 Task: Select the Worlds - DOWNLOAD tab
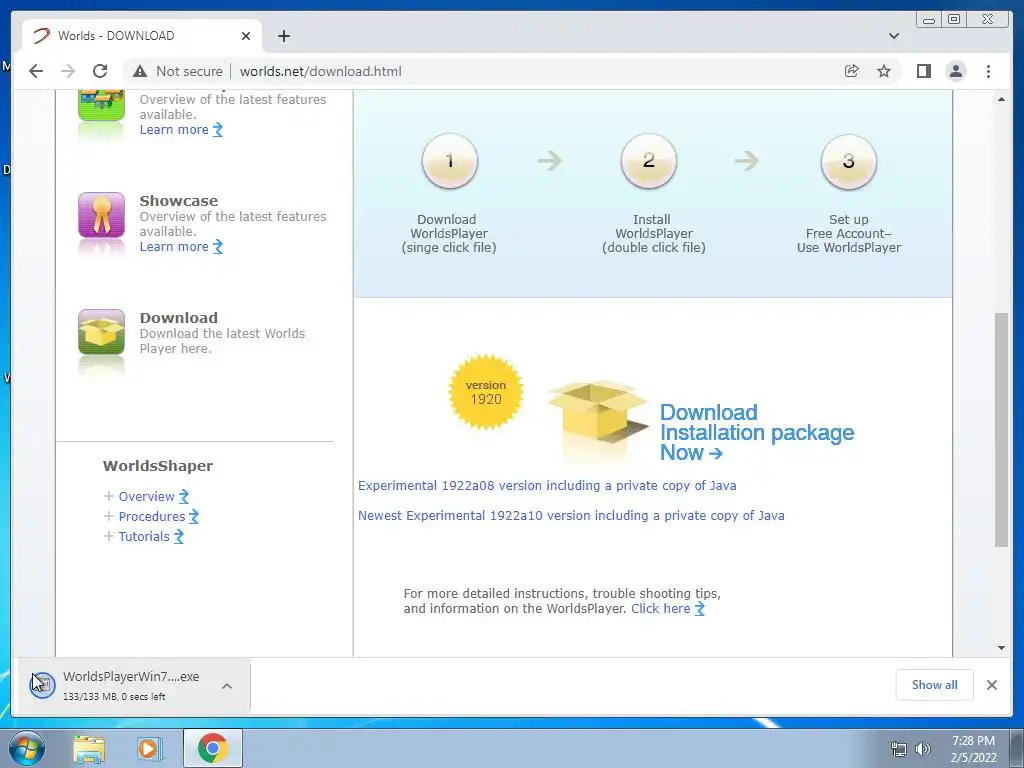point(142,36)
